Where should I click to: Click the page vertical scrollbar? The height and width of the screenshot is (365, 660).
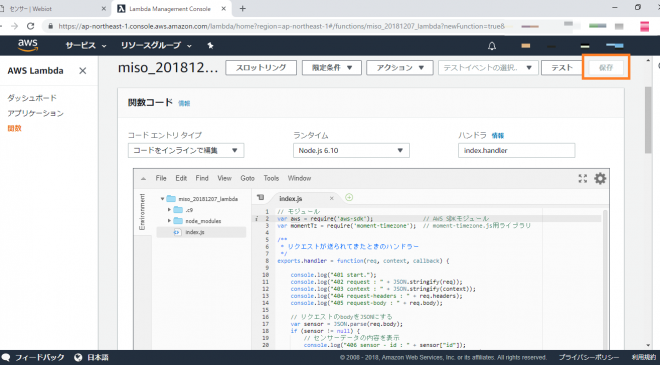[648, 120]
